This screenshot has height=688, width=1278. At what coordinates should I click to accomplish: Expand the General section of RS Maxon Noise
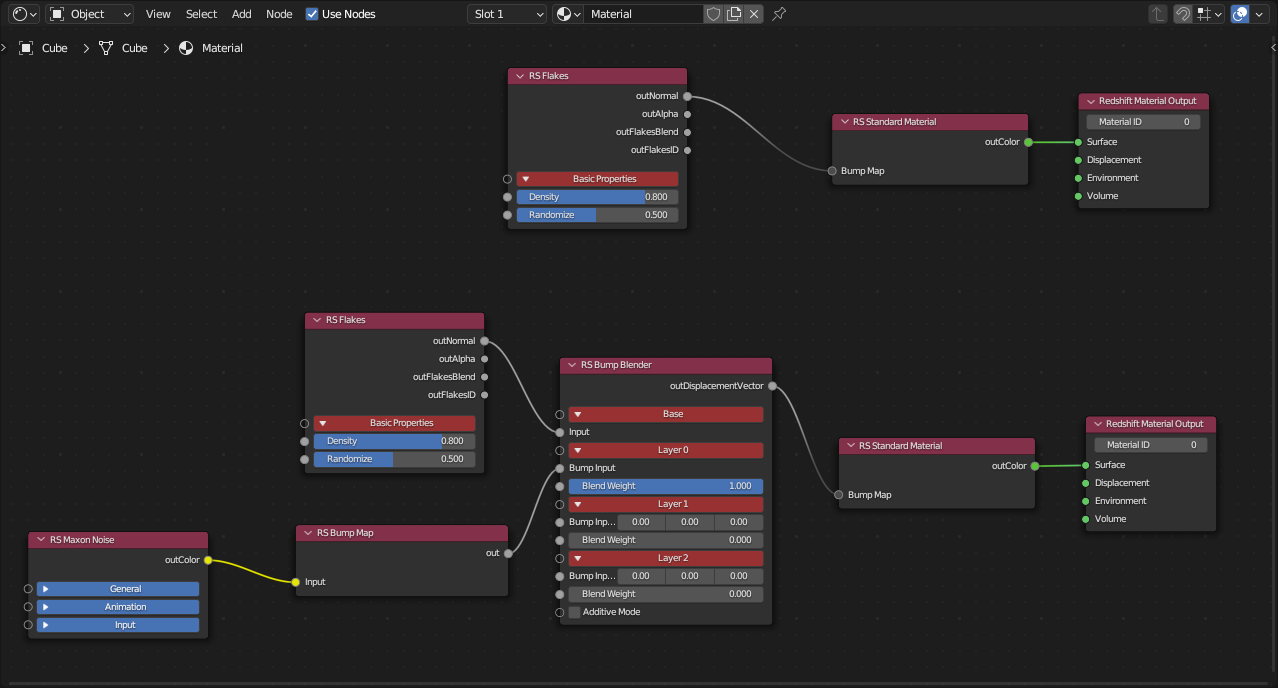[118, 589]
